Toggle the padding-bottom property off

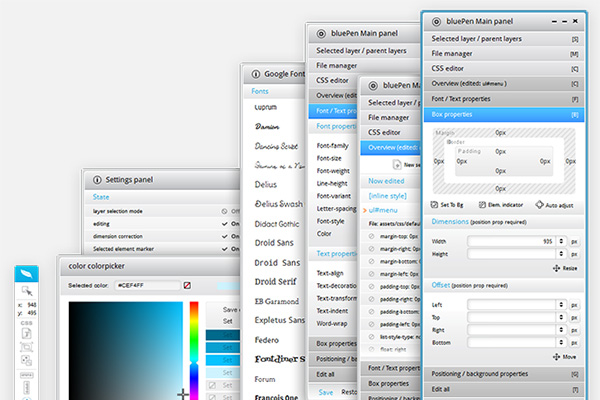(x=371, y=312)
